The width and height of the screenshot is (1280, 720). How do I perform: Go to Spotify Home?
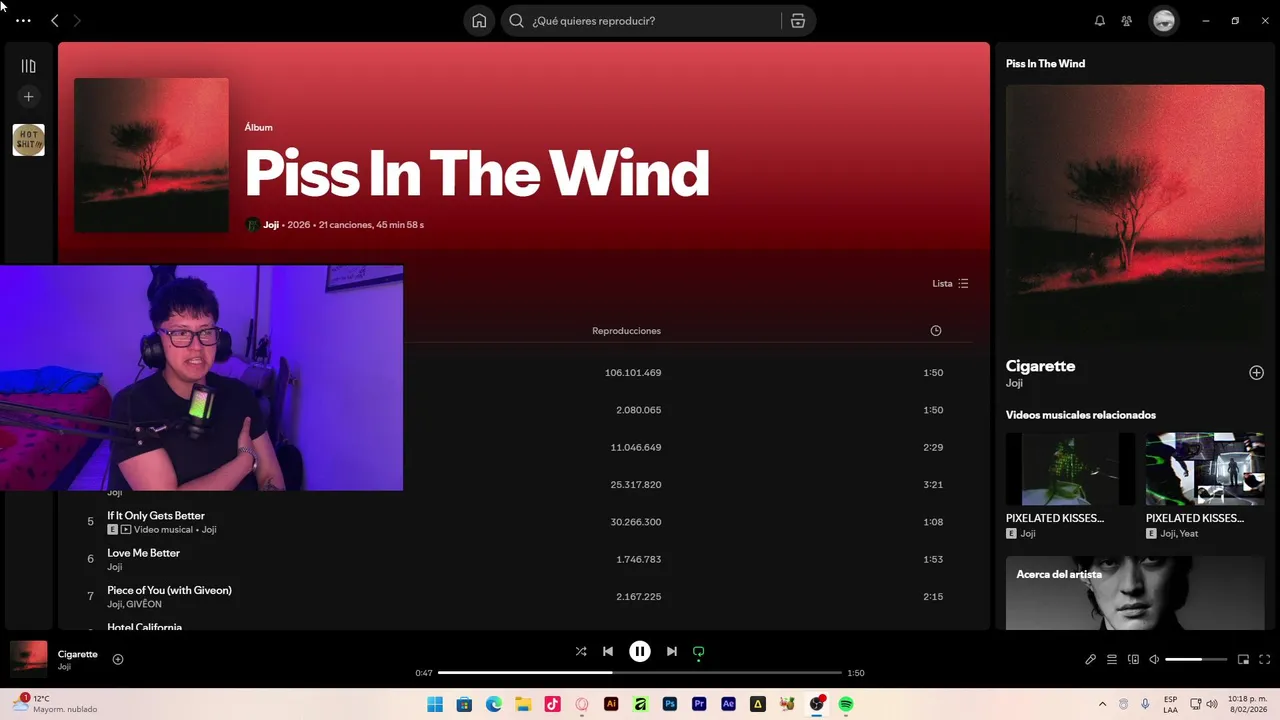pos(479,20)
